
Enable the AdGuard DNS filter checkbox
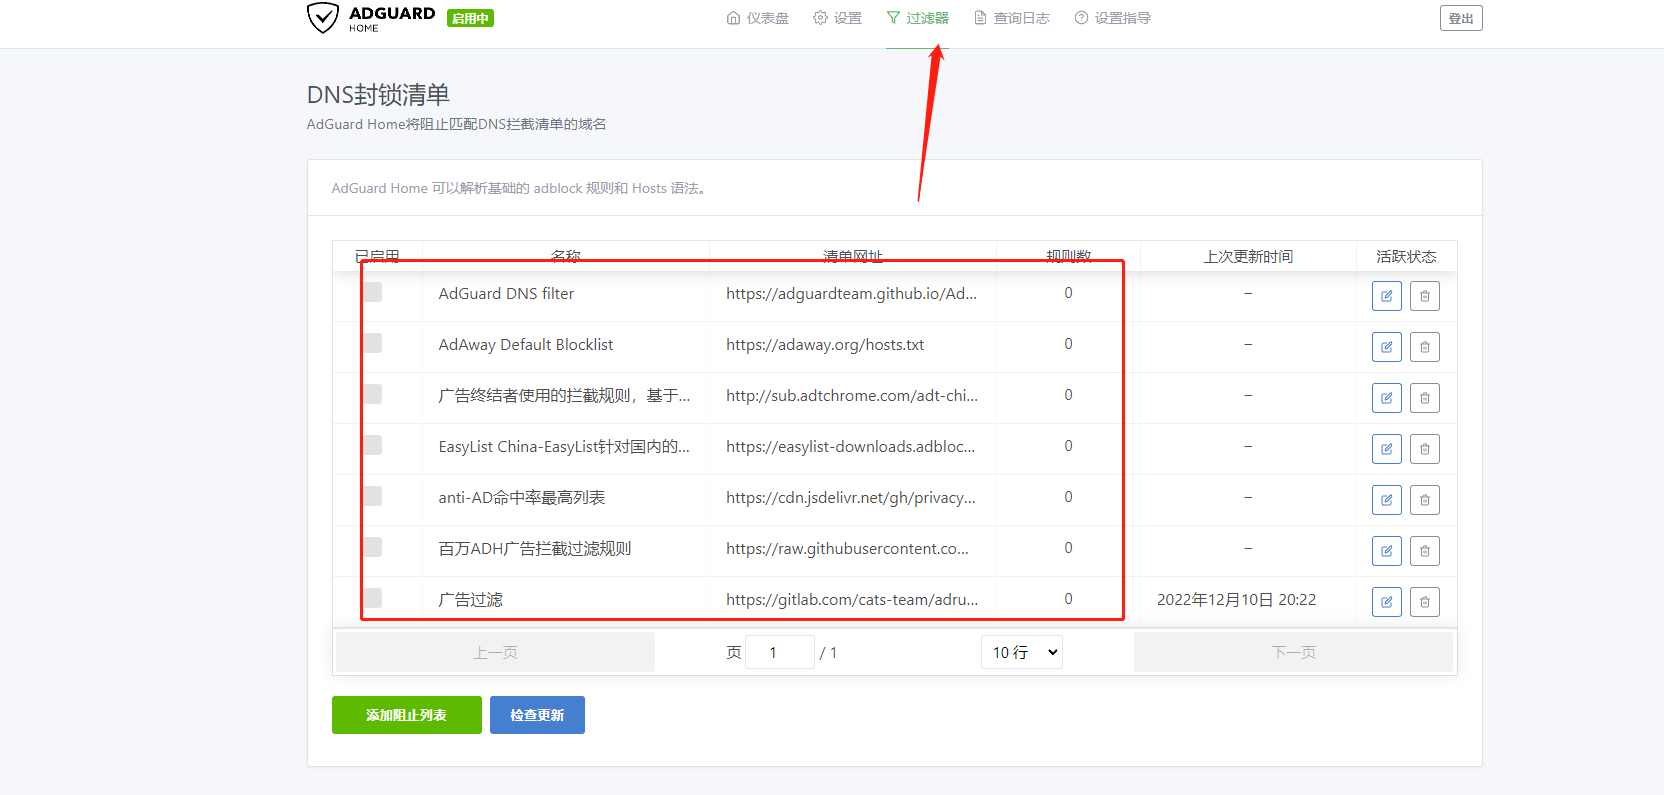[x=373, y=292]
